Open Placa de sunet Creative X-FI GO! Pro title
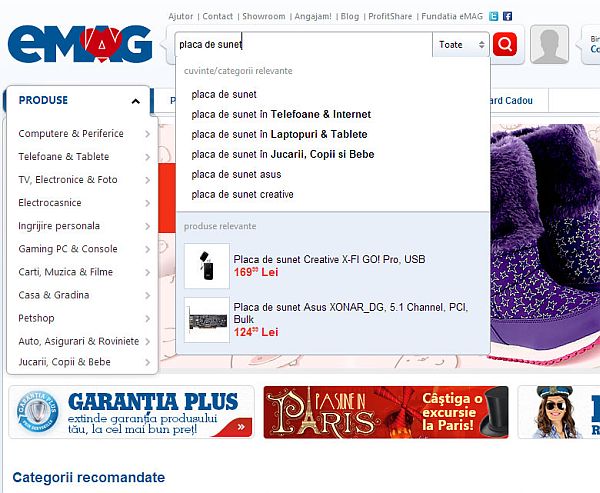 (329, 260)
